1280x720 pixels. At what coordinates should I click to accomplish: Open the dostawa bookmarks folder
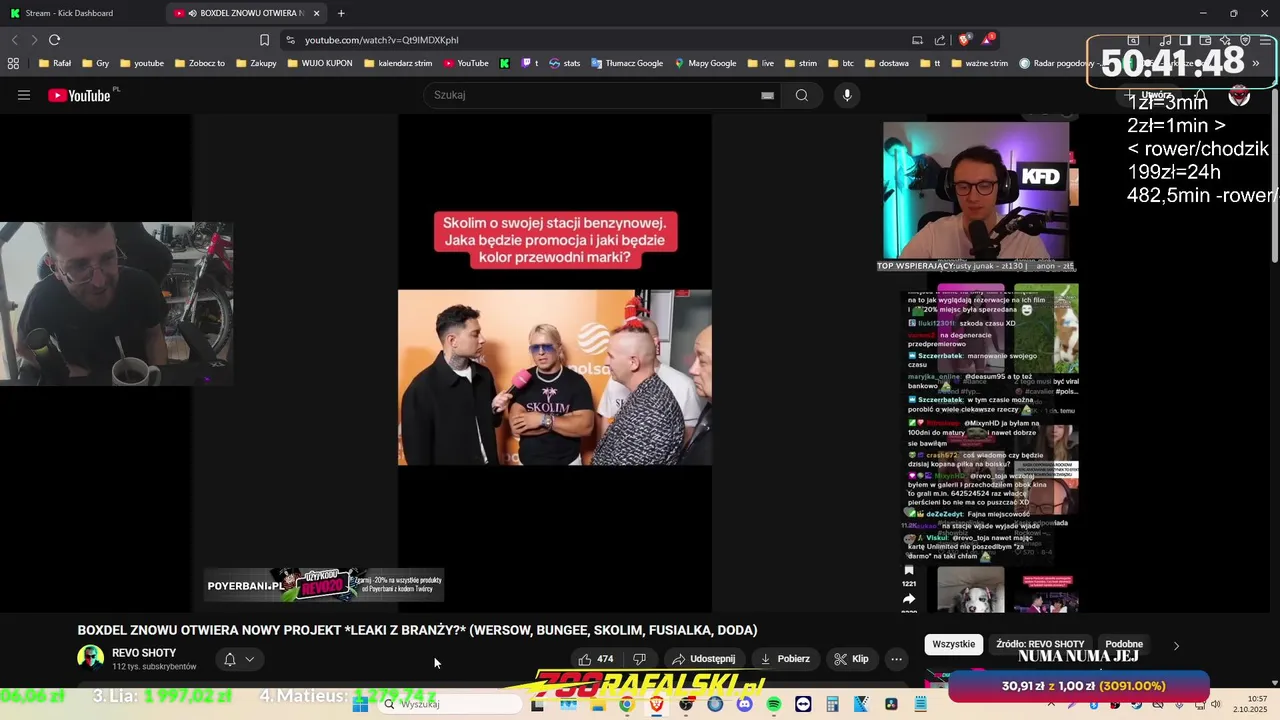pos(887,63)
